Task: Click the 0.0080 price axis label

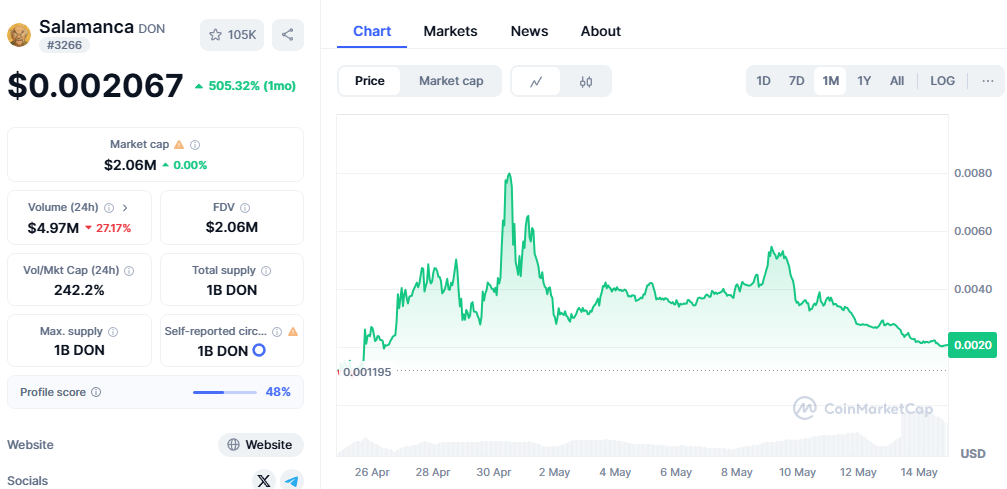Action: (972, 173)
